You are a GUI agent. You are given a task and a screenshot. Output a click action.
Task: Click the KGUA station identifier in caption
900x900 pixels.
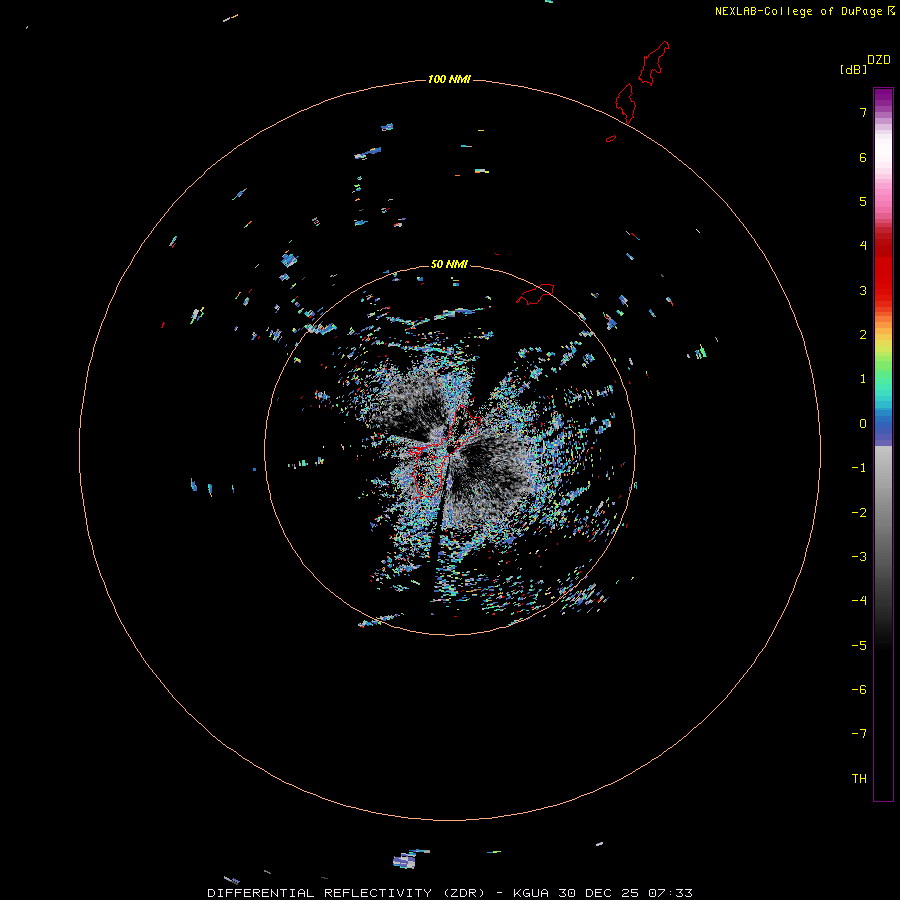point(531,893)
